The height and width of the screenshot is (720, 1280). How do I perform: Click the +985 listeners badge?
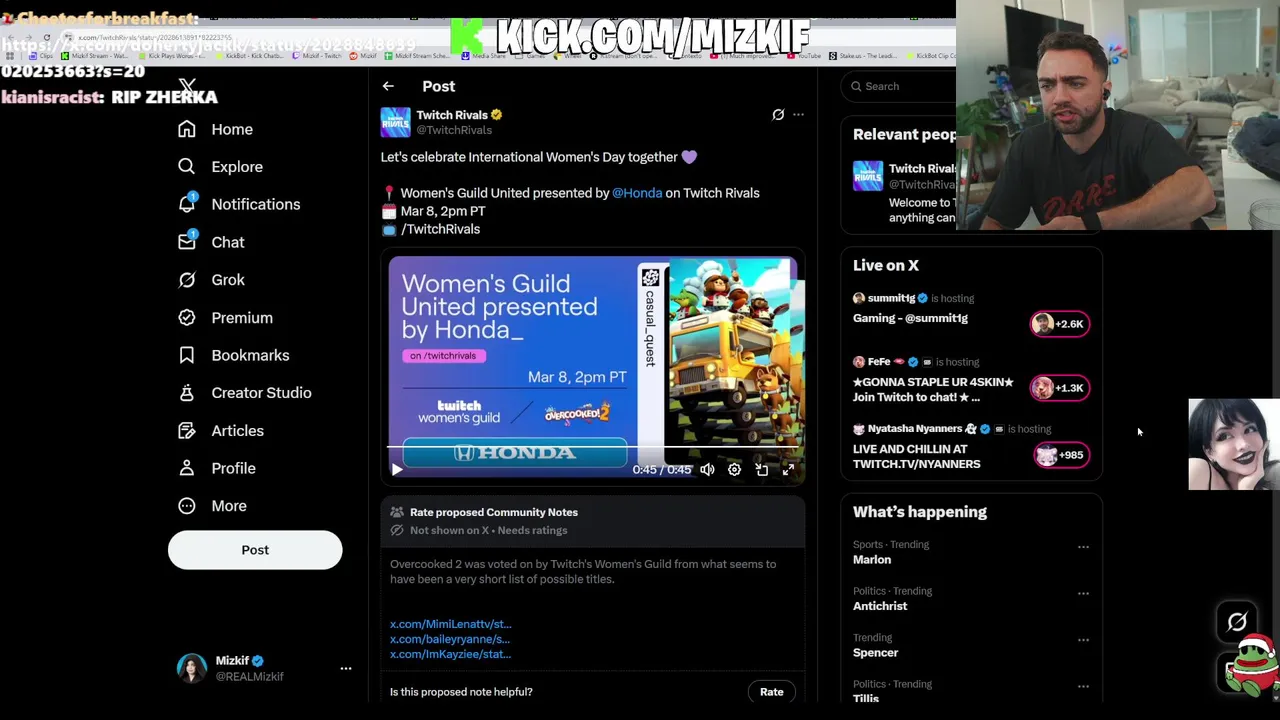pyautogui.click(x=1060, y=455)
